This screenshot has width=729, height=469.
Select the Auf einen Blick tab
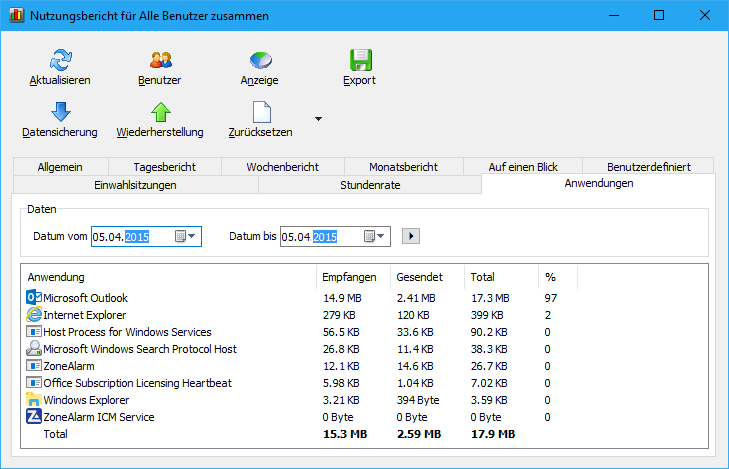(x=523, y=167)
